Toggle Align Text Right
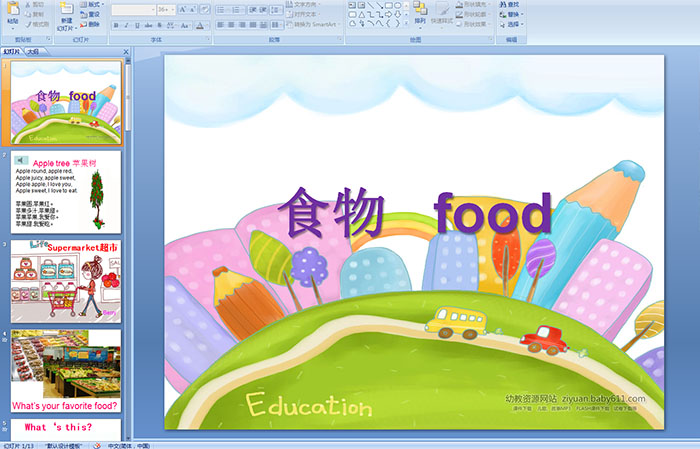This screenshot has width=700, height=449. (242, 25)
